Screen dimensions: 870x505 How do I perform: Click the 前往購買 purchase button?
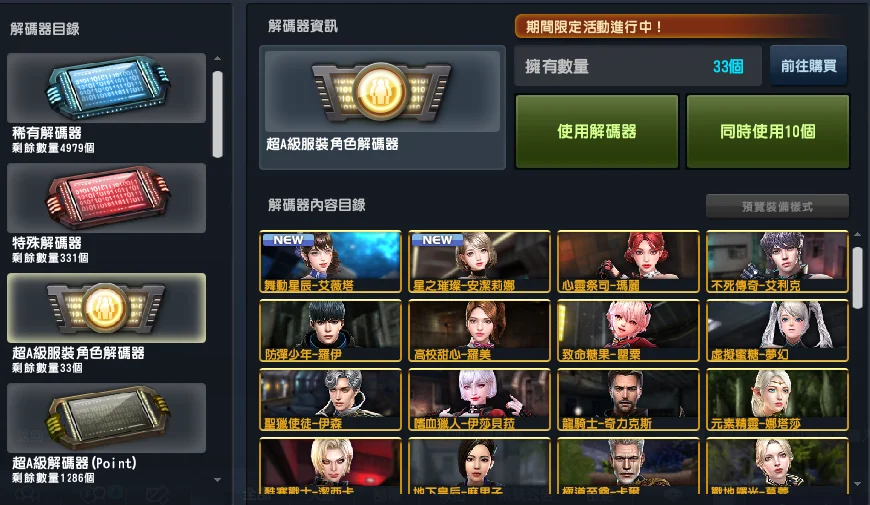[808, 66]
